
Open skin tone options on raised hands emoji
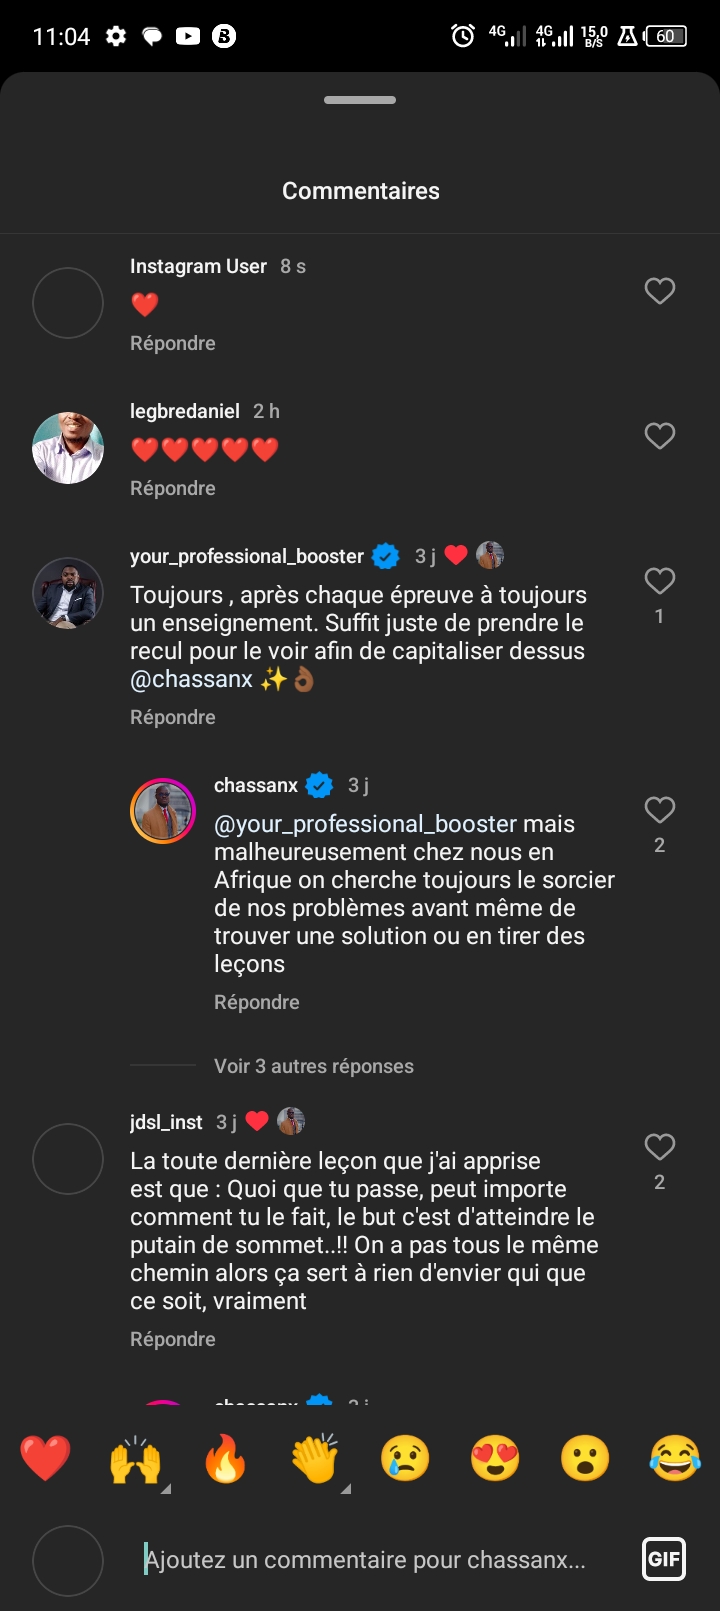click(136, 1461)
